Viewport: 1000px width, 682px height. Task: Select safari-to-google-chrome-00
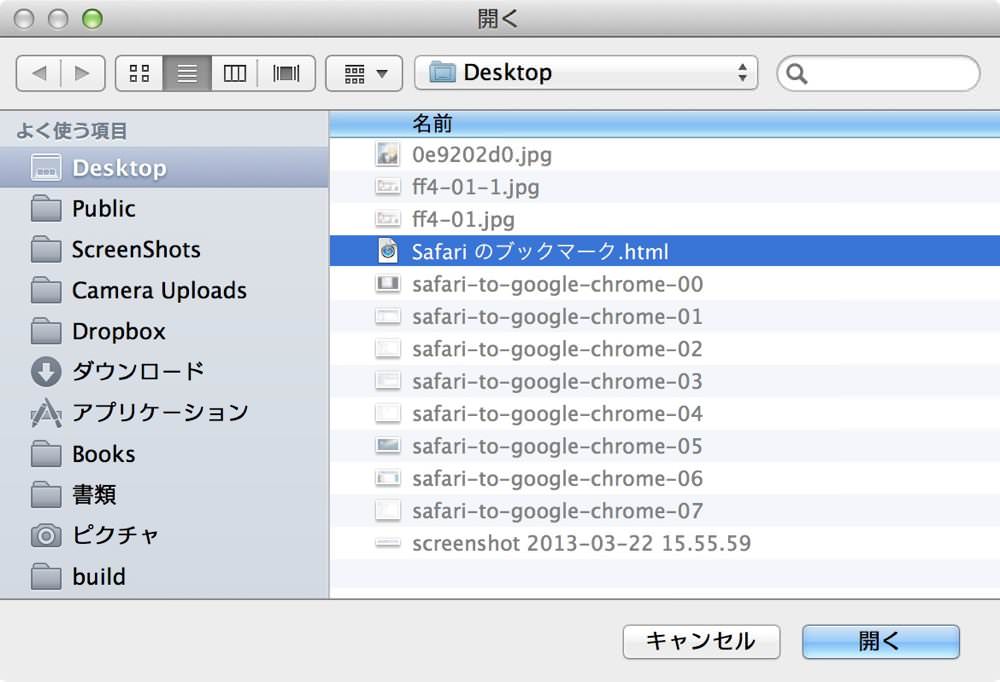click(x=665, y=284)
